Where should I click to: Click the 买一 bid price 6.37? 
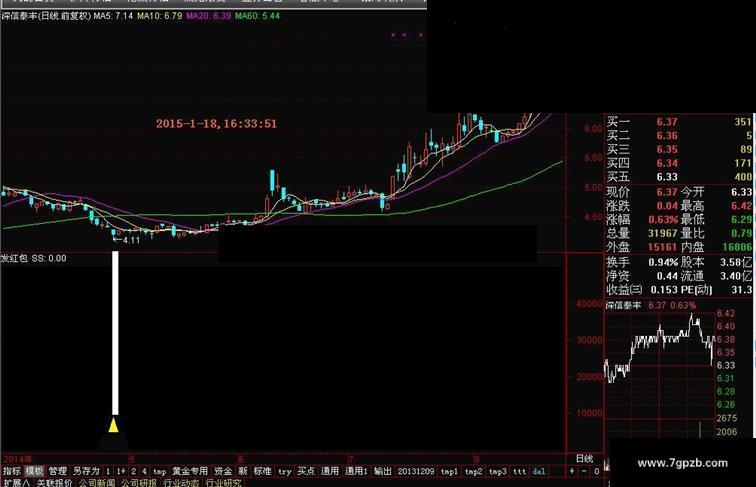pyautogui.click(x=667, y=122)
